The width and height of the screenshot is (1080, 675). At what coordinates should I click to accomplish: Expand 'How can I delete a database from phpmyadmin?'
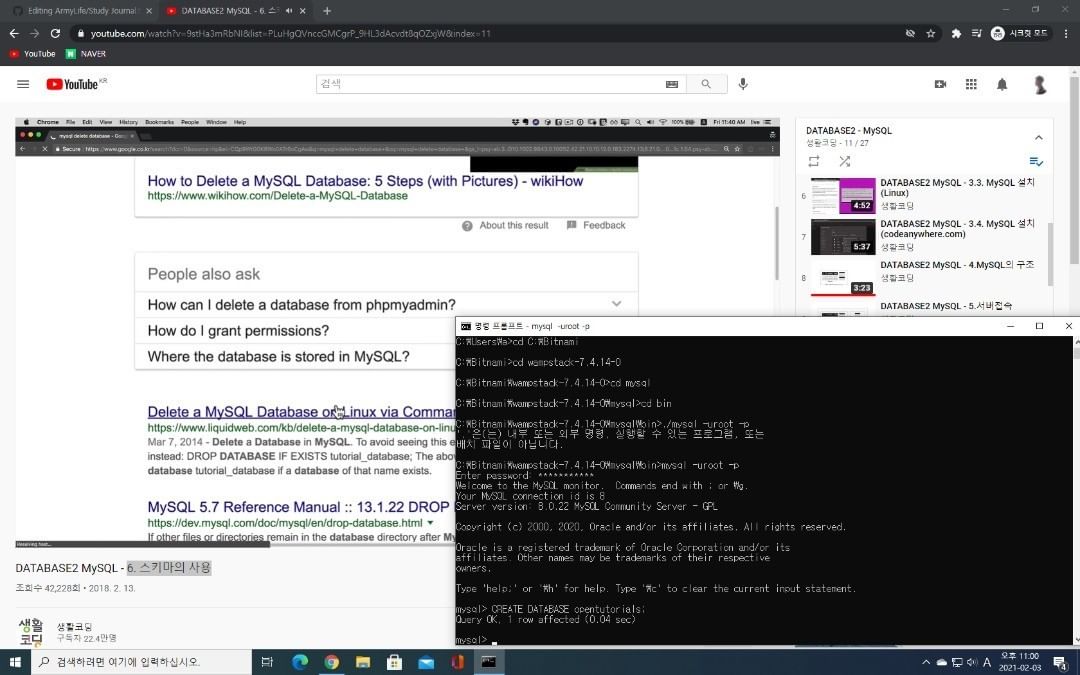(x=386, y=304)
